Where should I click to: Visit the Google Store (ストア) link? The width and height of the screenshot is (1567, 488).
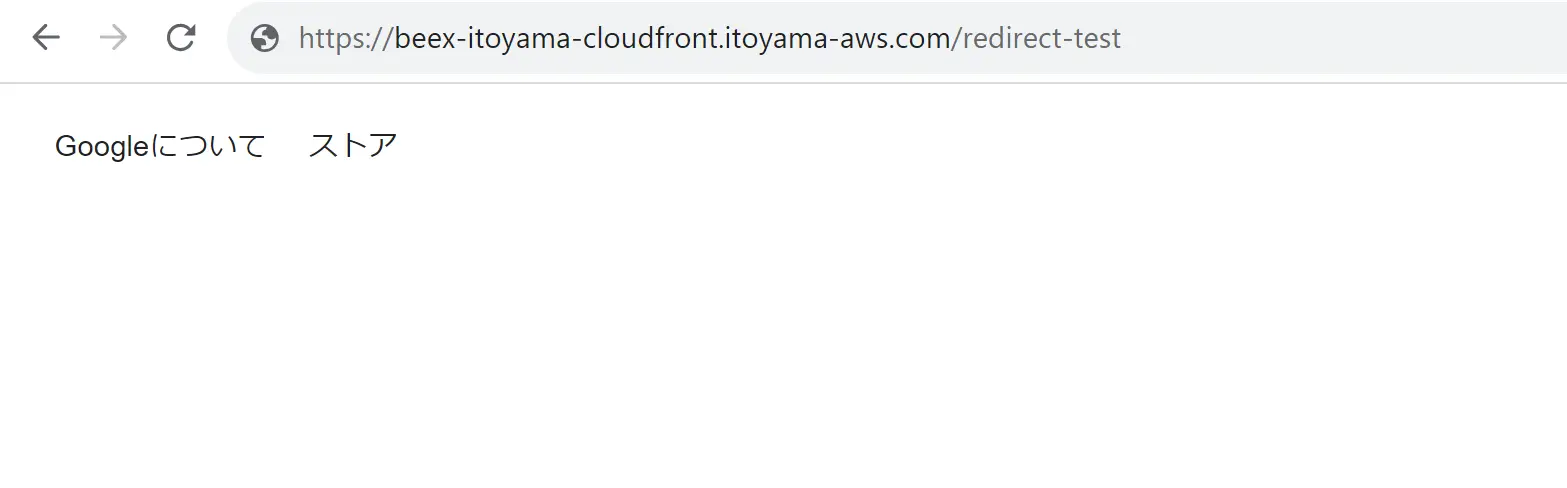tap(353, 146)
